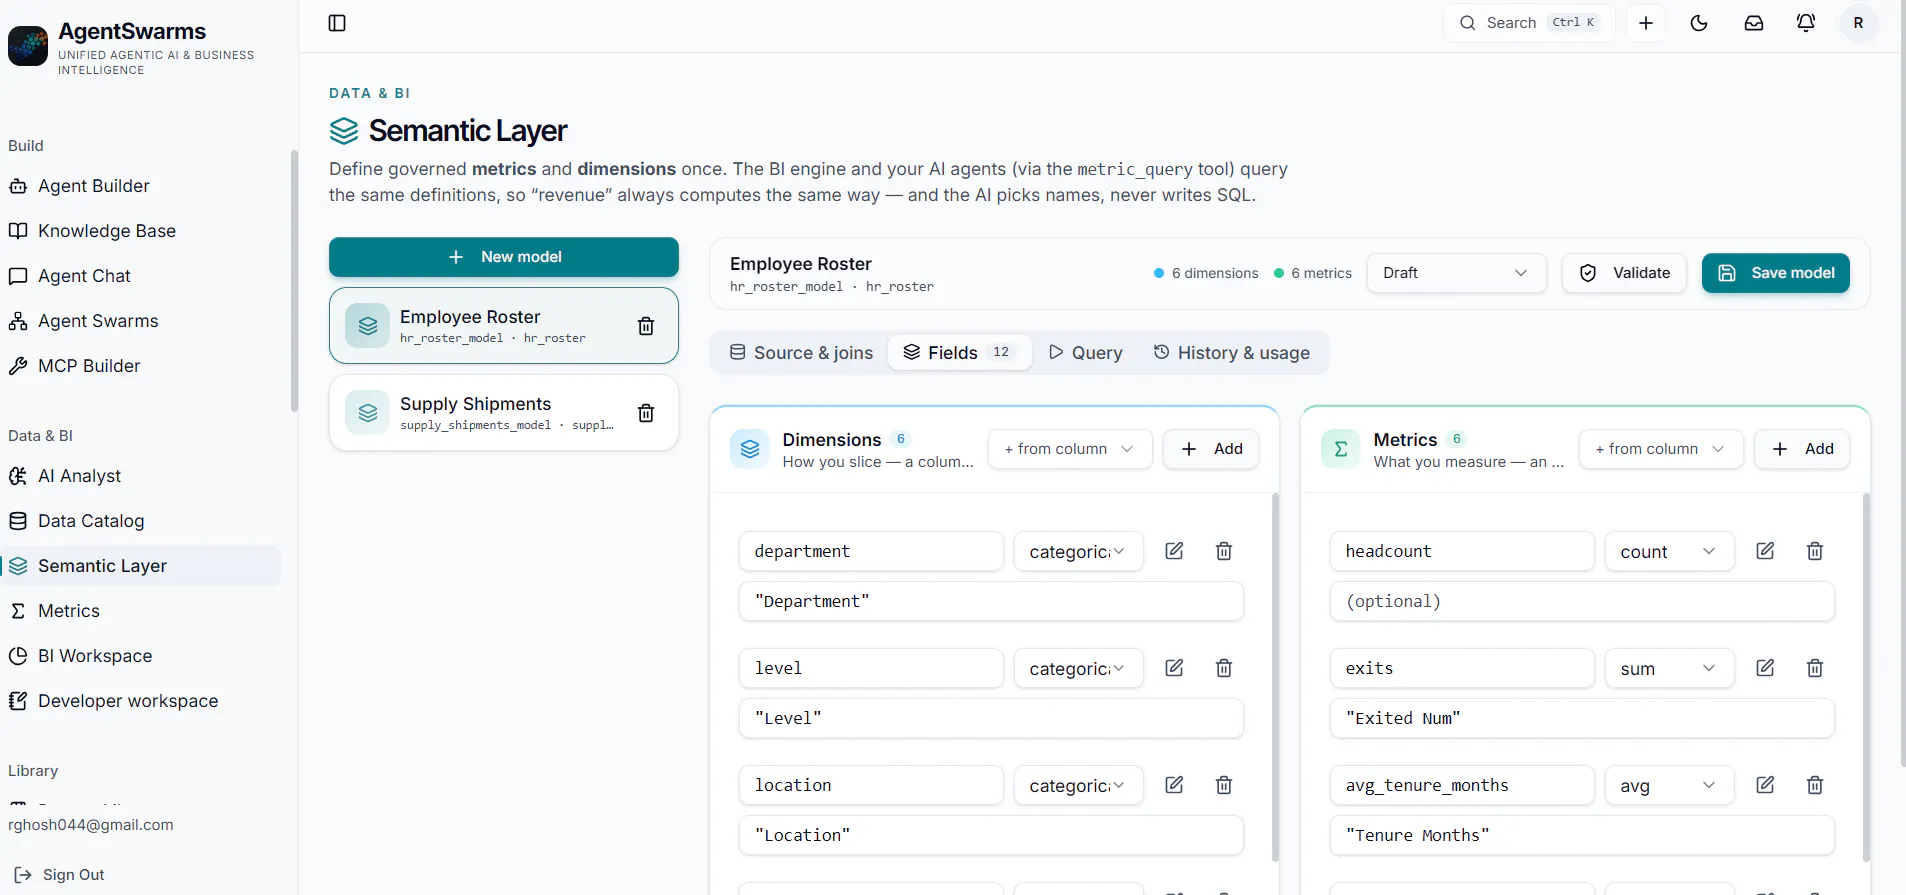Delete the avg_tenure_months metric
1906x895 pixels.
coord(1815,785)
